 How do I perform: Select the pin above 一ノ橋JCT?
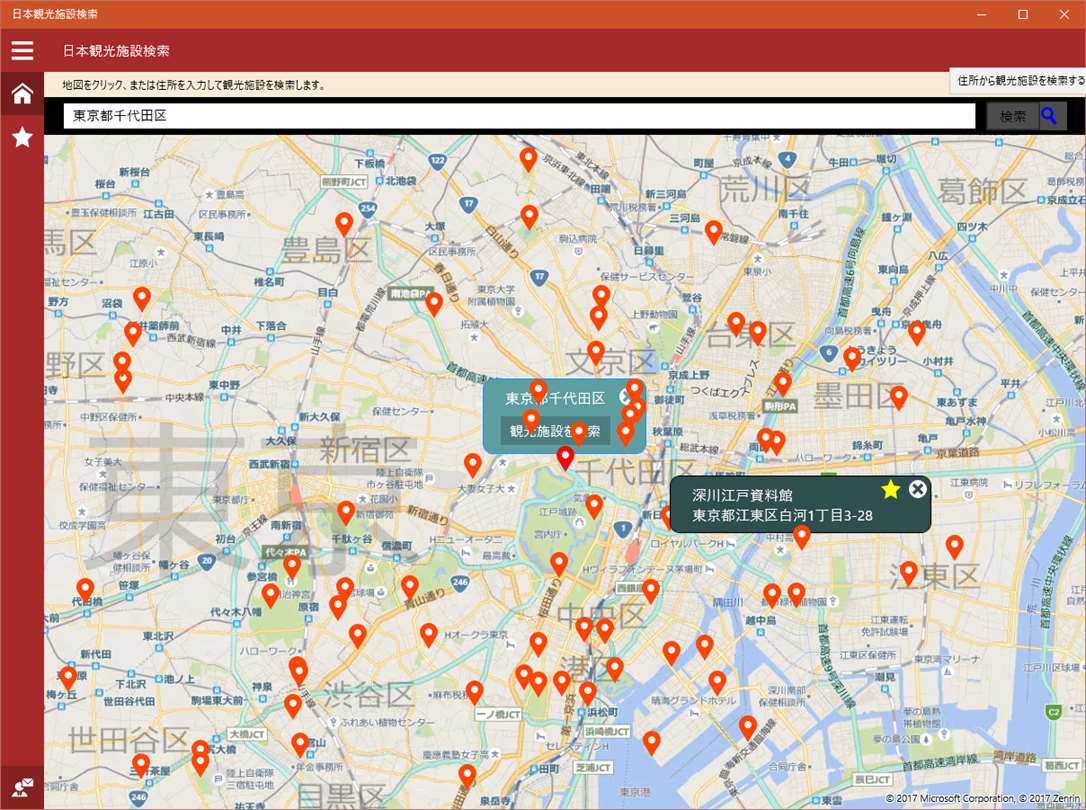[x=474, y=691]
